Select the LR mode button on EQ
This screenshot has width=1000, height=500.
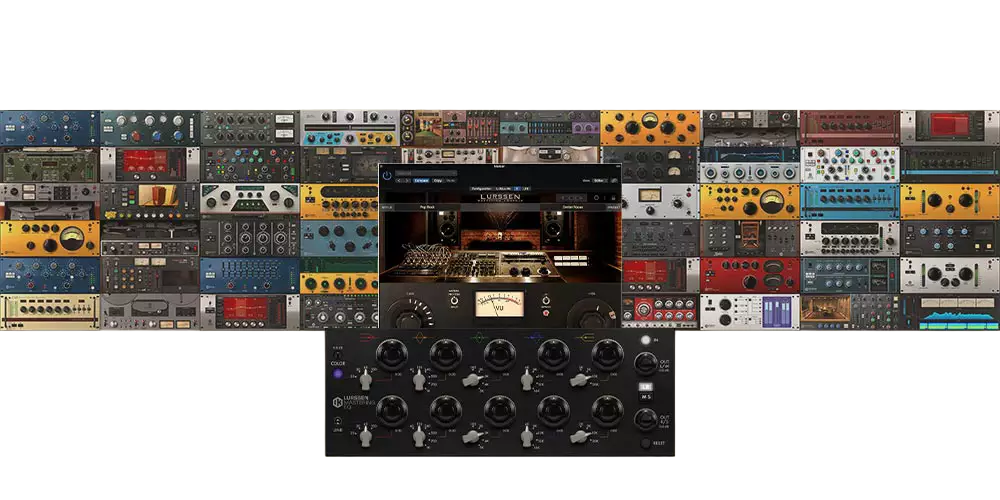(645, 386)
